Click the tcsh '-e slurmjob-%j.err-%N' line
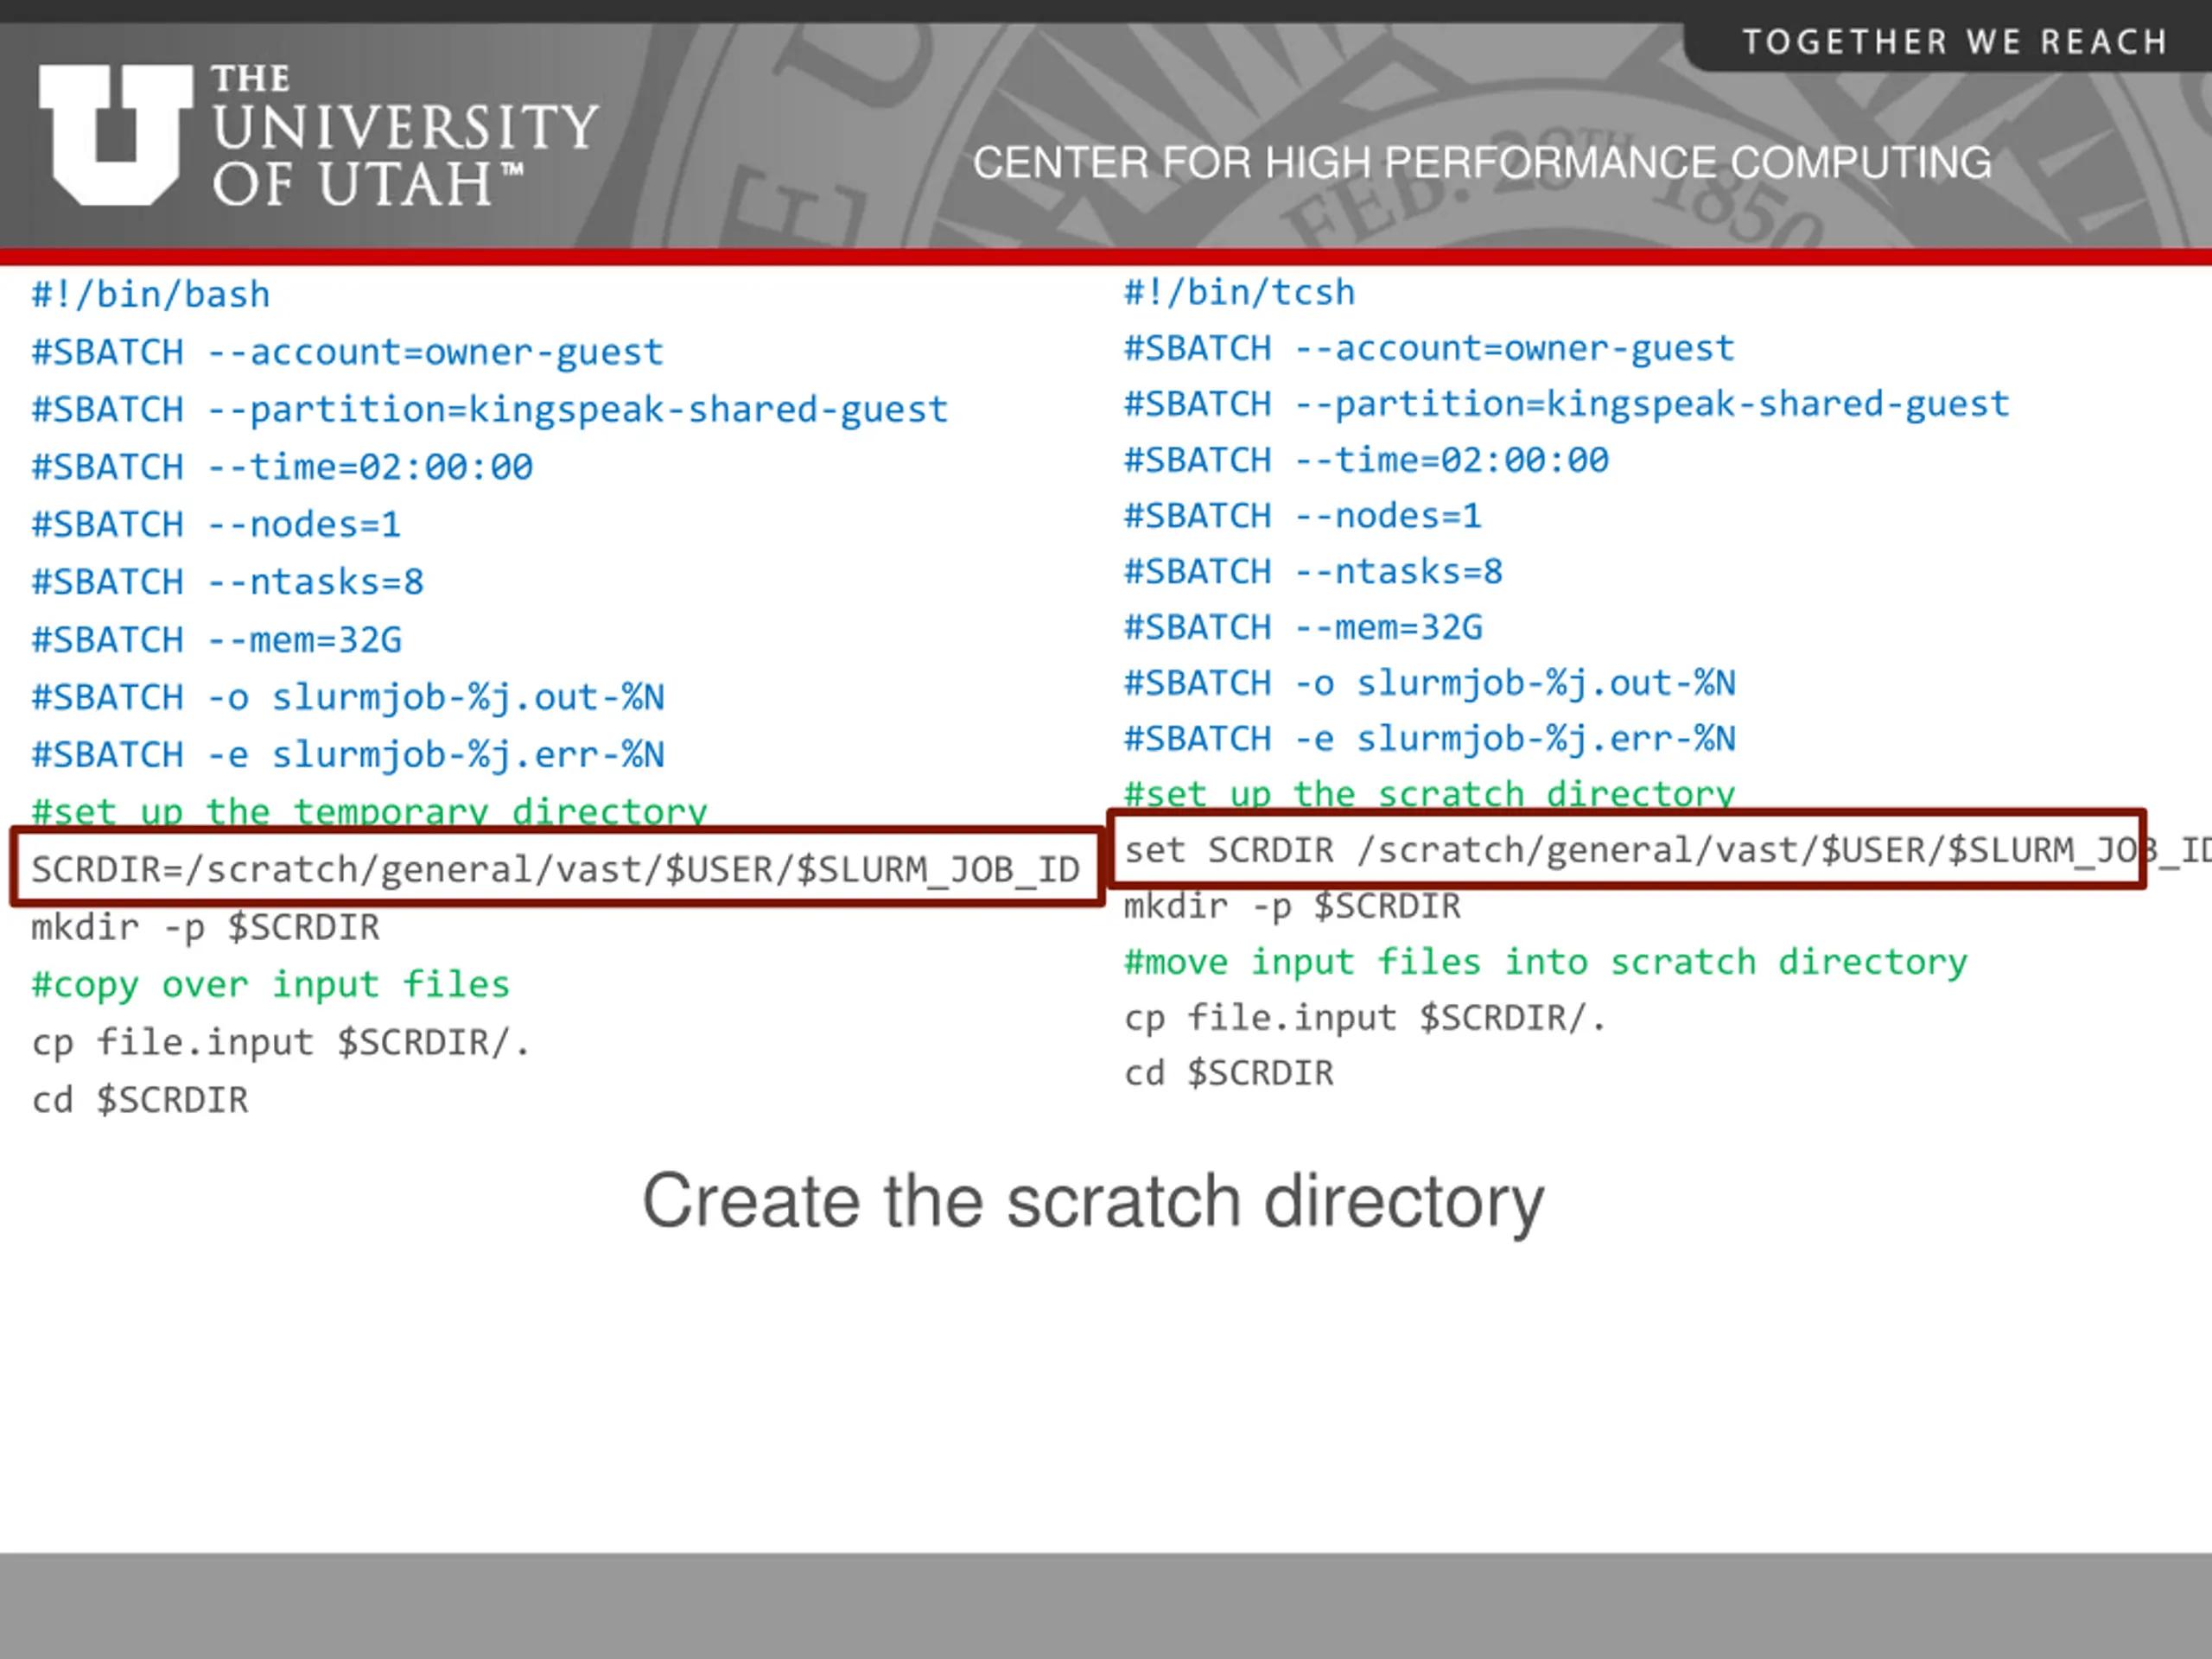The width and height of the screenshot is (2212, 1659). tap(1429, 739)
